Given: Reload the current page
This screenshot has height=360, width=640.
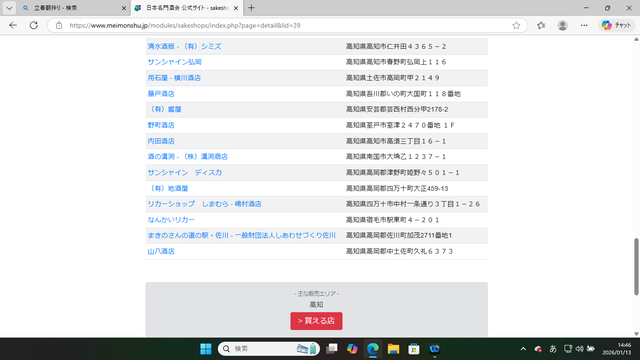Looking at the screenshot, I should pos(34,25).
